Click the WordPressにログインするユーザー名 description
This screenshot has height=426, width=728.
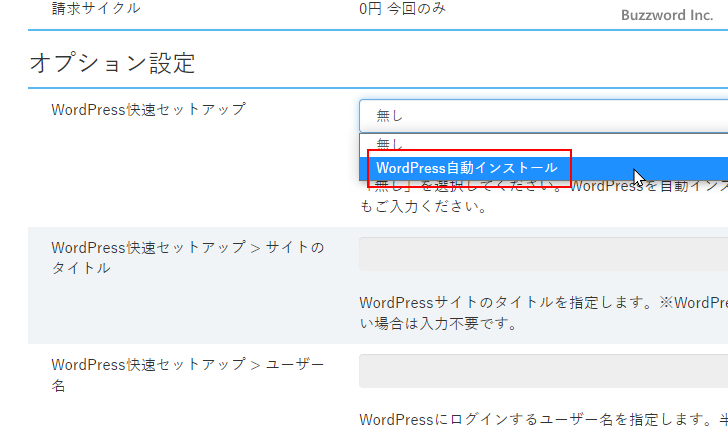(543, 419)
